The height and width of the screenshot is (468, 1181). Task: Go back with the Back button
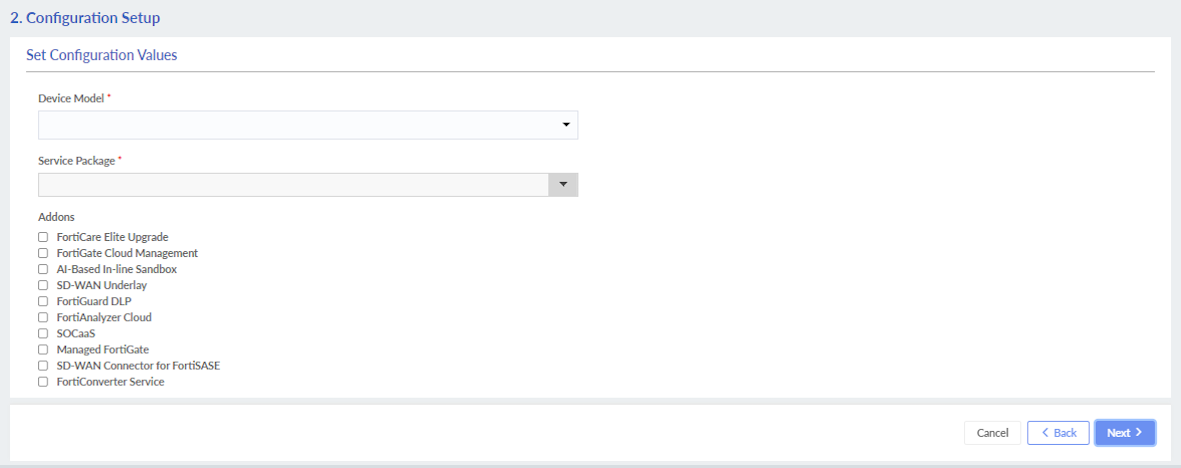tap(1058, 433)
